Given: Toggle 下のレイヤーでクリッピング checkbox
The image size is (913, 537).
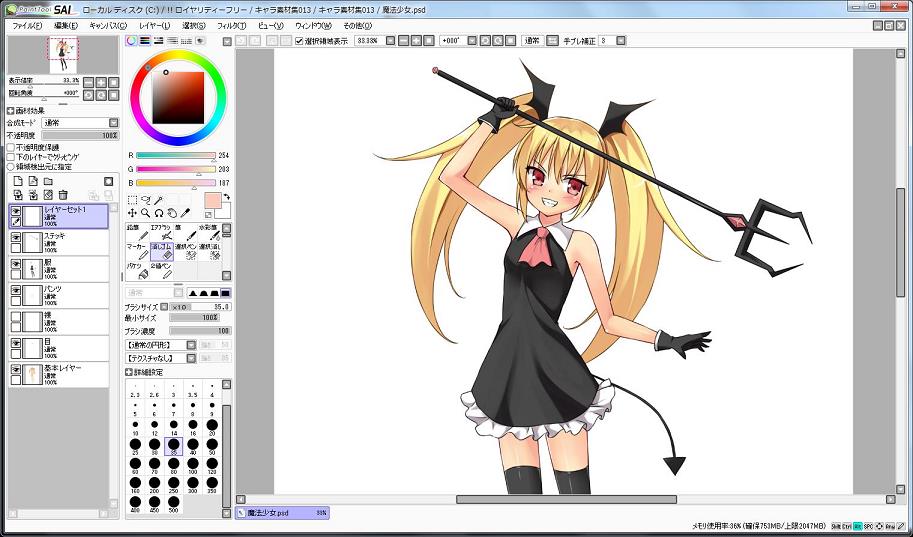Looking at the screenshot, I should point(11,157).
